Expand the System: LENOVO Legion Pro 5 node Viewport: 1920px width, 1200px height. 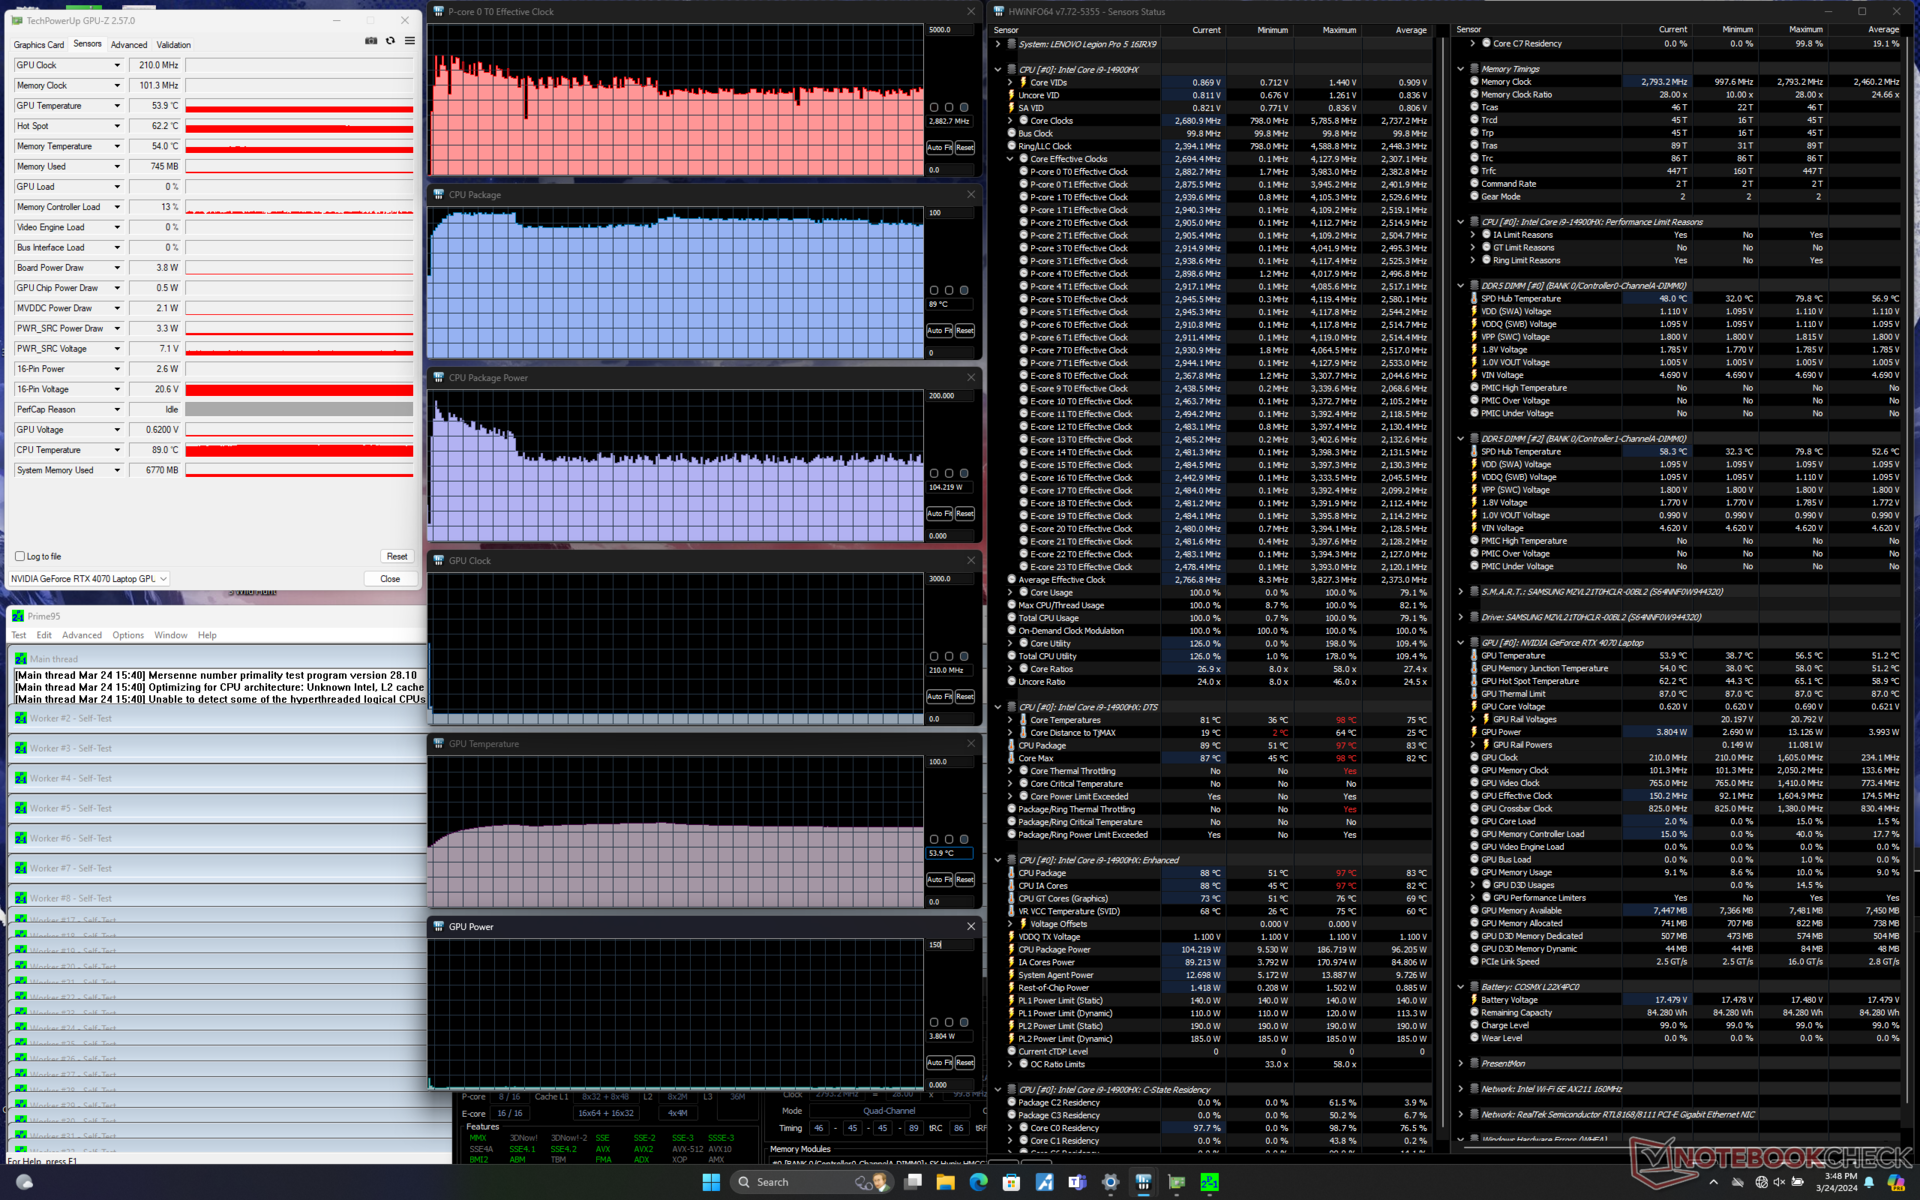(998, 44)
